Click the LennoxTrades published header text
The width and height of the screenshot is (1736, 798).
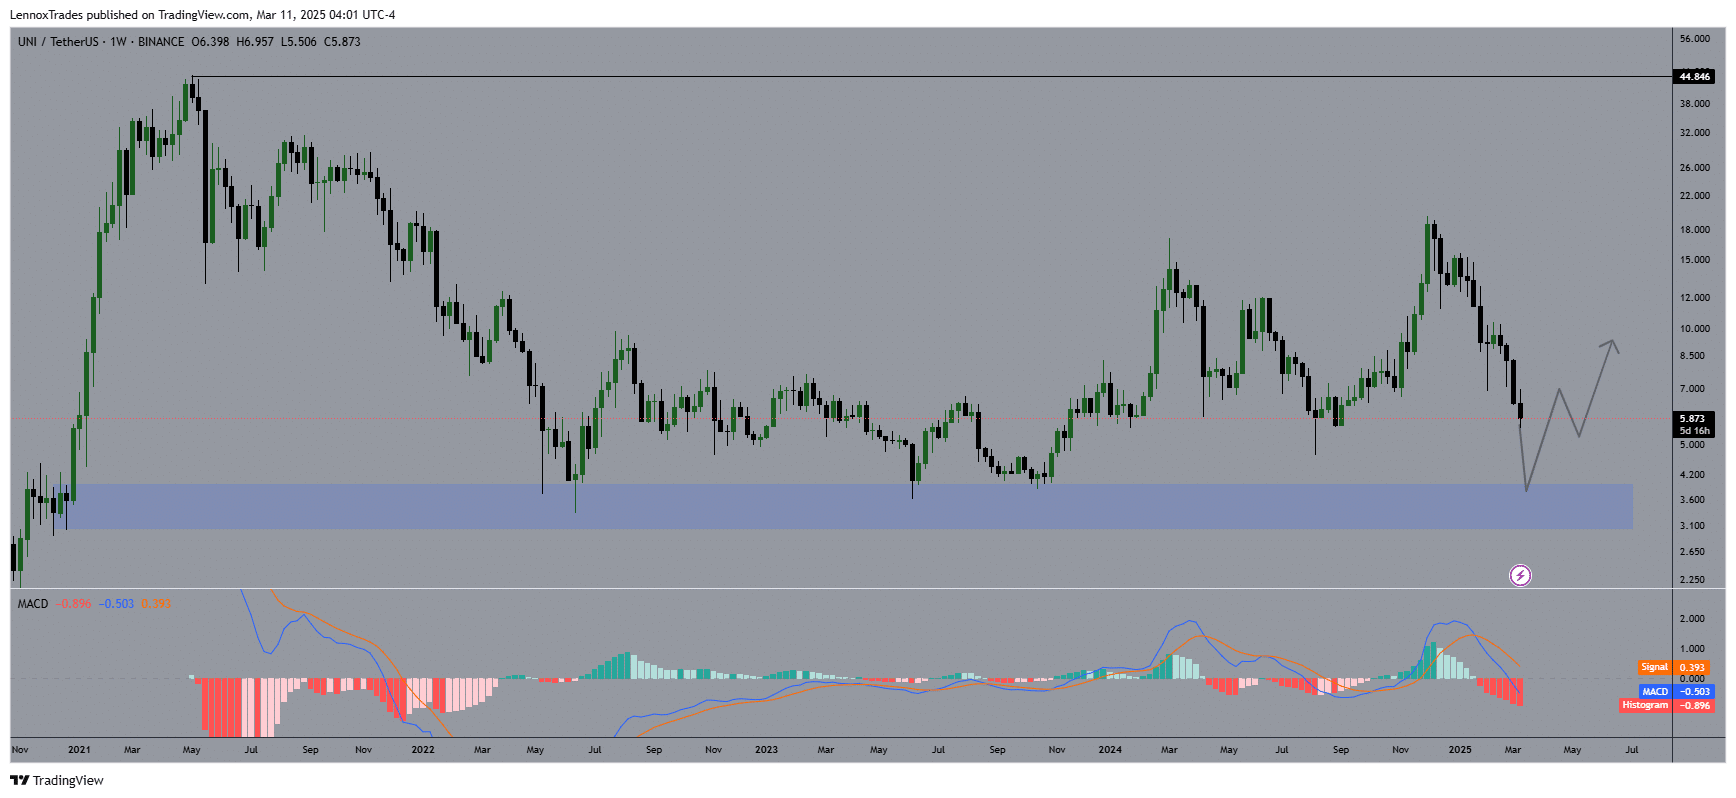[x=202, y=15]
